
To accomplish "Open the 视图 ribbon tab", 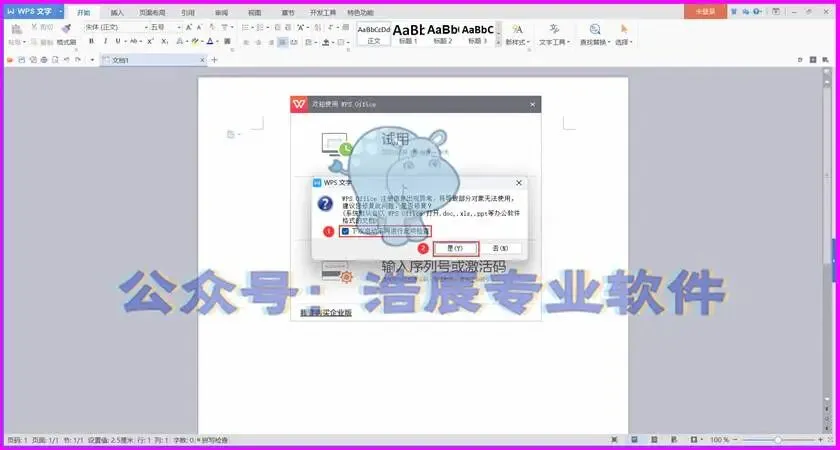I will [x=255, y=12].
